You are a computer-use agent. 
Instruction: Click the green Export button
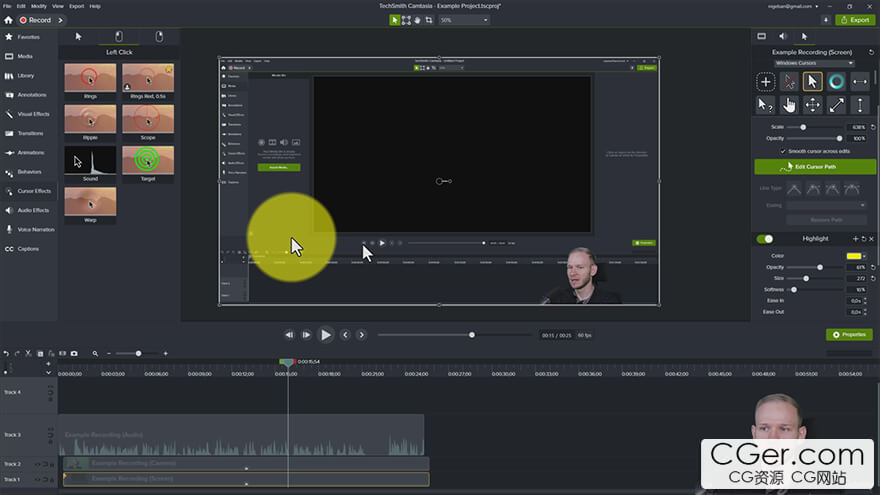coord(855,20)
